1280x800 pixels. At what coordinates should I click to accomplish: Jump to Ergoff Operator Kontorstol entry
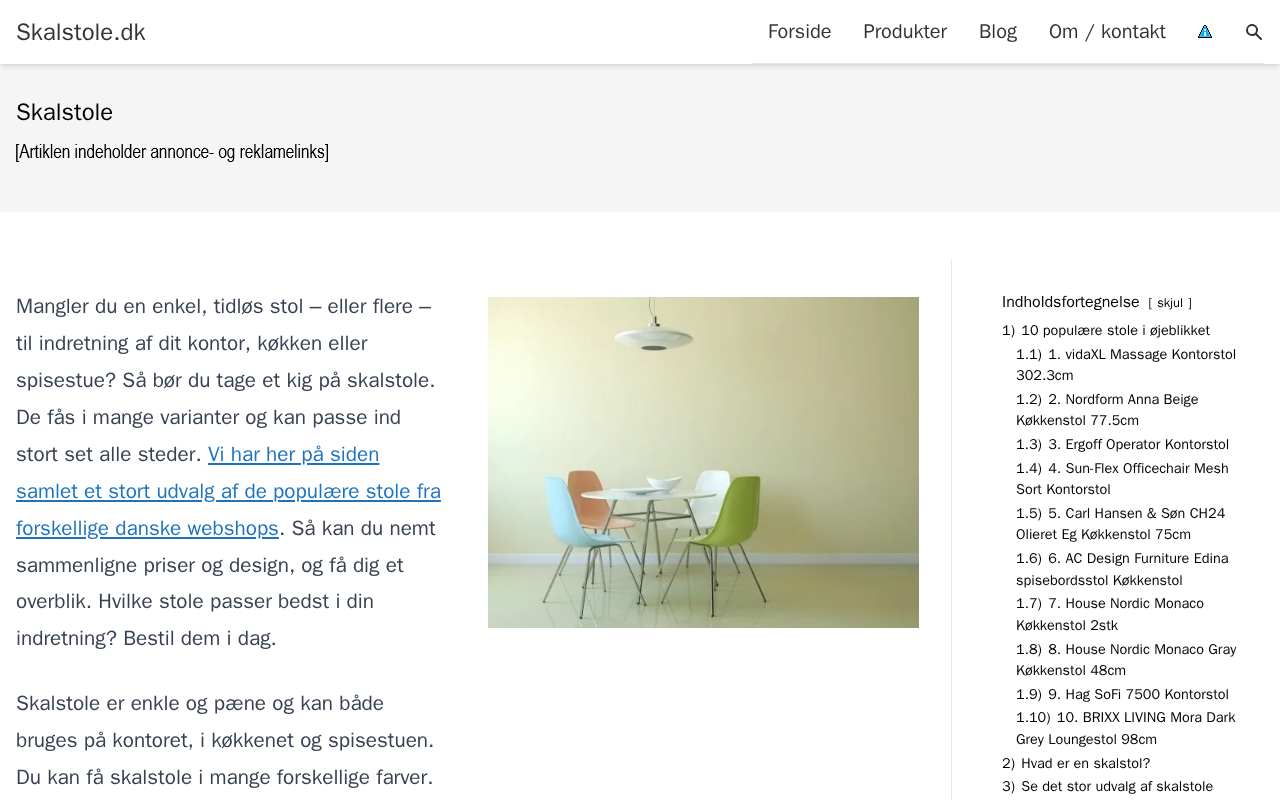(x=1122, y=445)
